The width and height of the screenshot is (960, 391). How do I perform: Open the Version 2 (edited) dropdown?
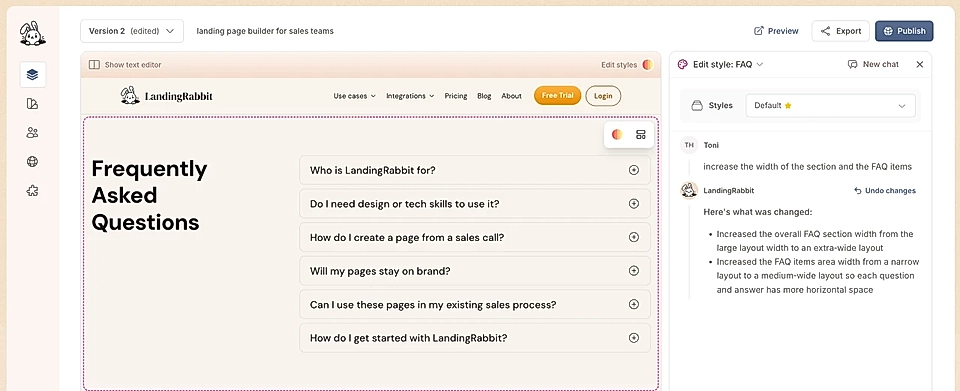pyautogui.click(x=132, y=31)
